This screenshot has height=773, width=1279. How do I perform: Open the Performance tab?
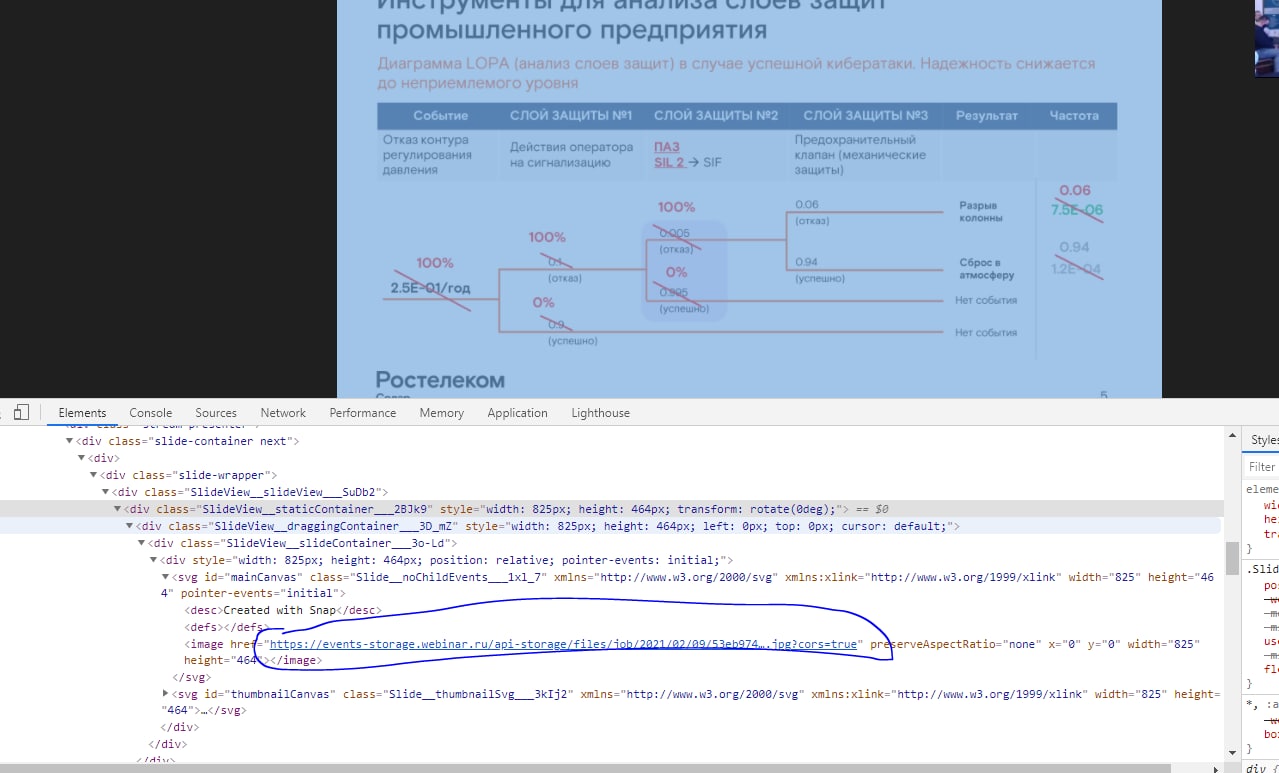coord(363,413)
